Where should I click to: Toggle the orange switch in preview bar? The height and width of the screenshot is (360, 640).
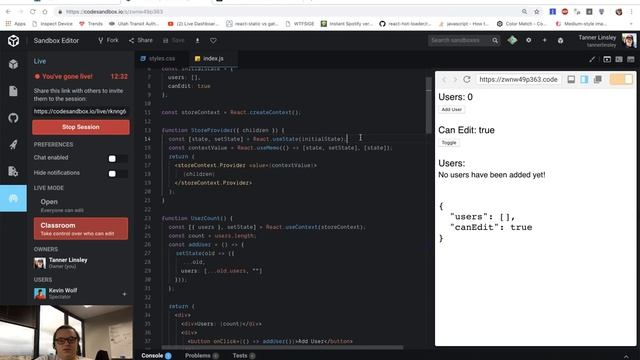621,79
